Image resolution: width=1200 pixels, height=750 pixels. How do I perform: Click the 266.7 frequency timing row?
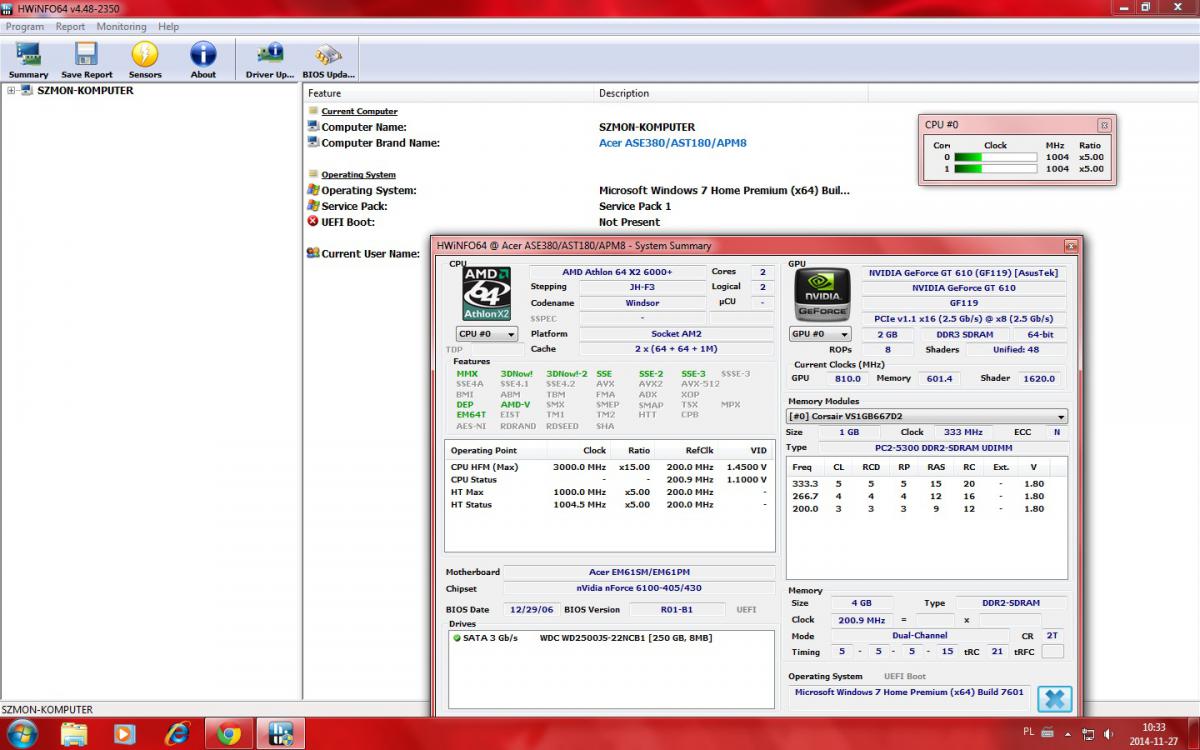pyautogui.click(x=926, y=496)
